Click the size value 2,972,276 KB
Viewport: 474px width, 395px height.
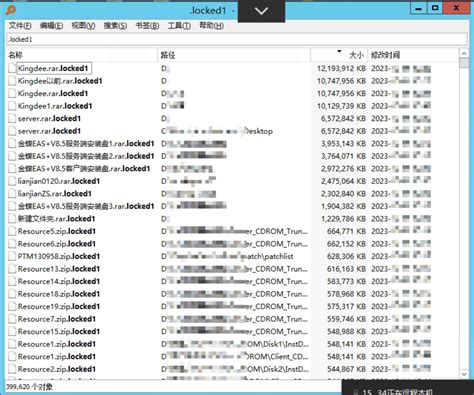[x=343, y=169]
